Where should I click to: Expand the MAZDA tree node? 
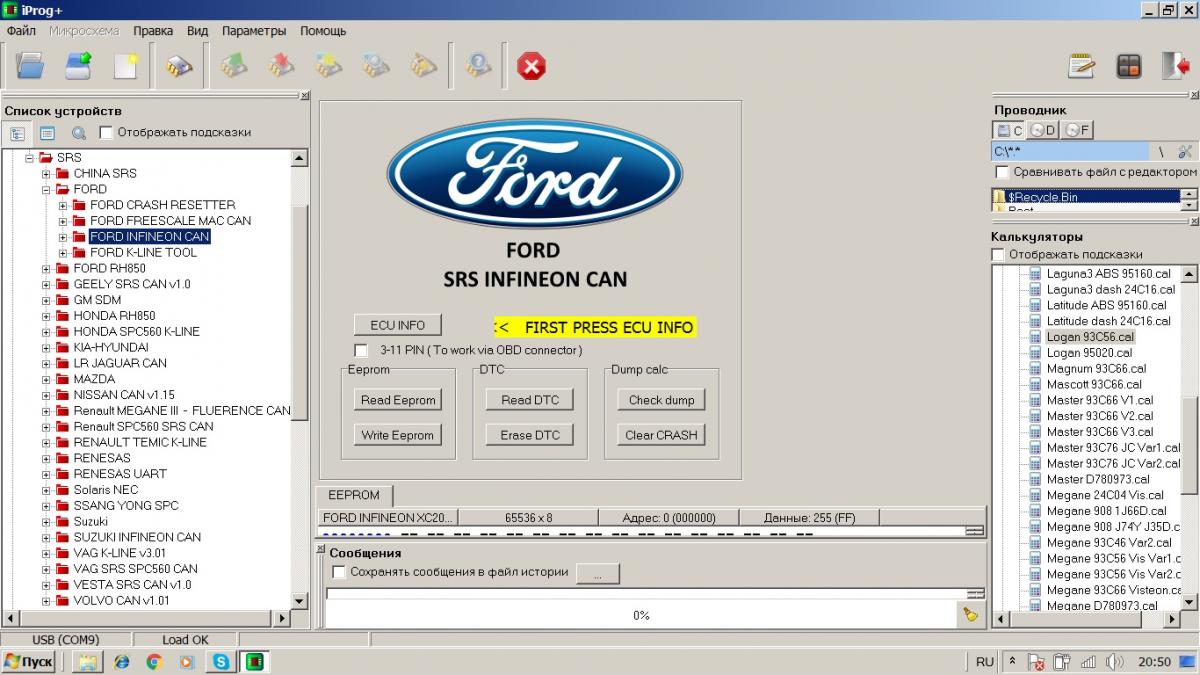[x=47, y=379]
